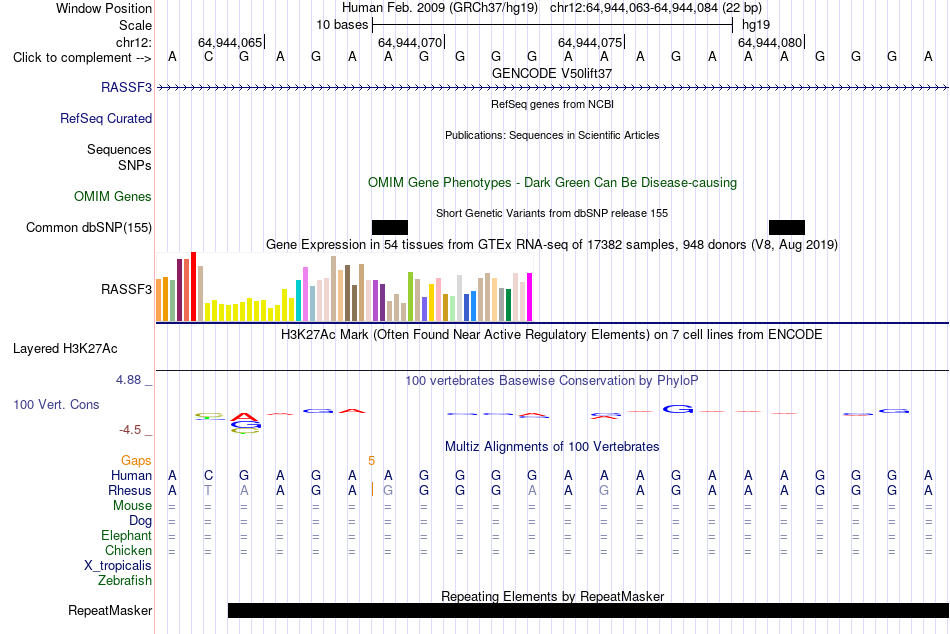Click the RASSF3 GENCODE intron arrow line
The height and width of the screenshot is (634, 950).
pyautogui.click(x=552, y=88)
